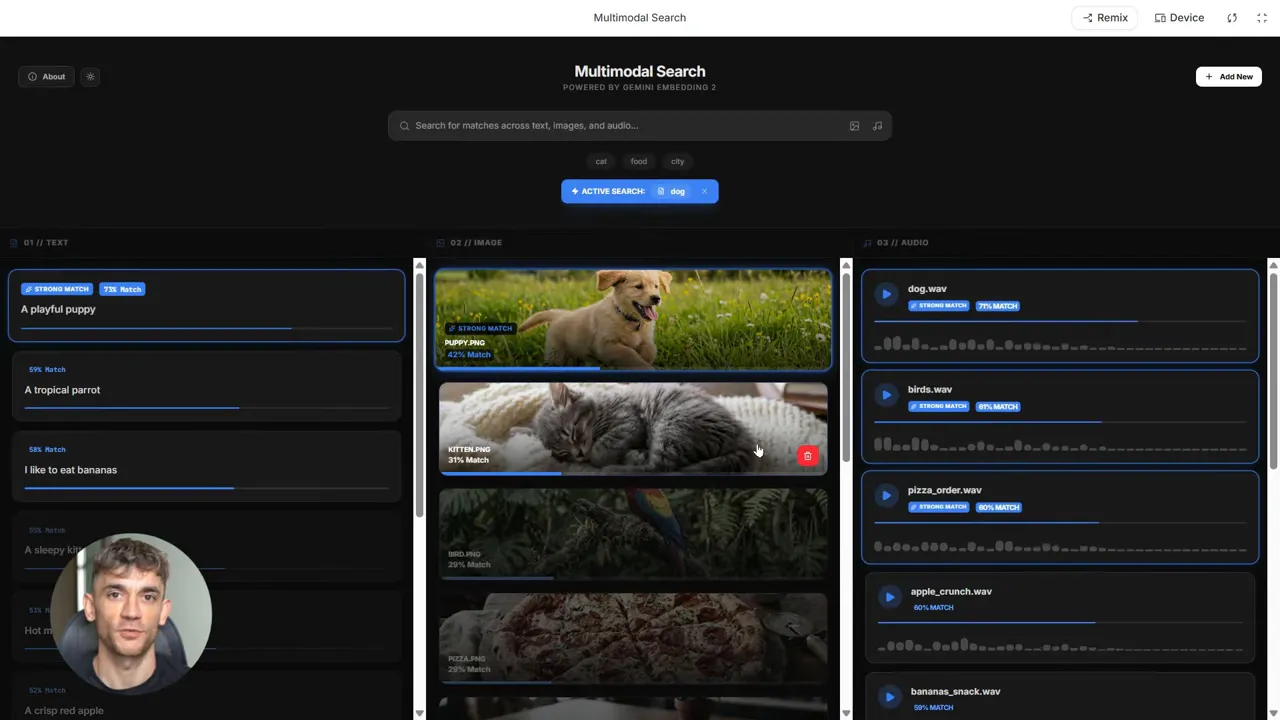Image resolution: width=1280 pixels, height=720 pixels.
Task: Select the food suggestion chip
Action: [x=638, y=161]
